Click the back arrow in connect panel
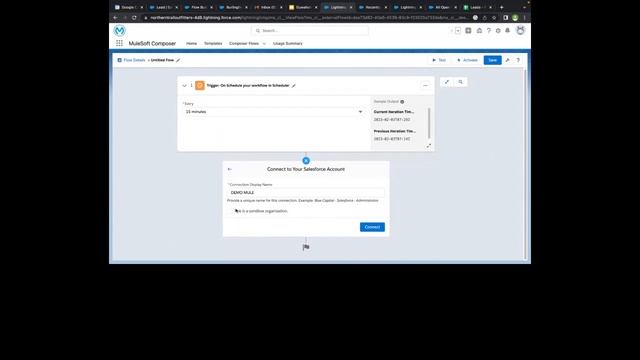640x360 pixels. tap(229, 169)
